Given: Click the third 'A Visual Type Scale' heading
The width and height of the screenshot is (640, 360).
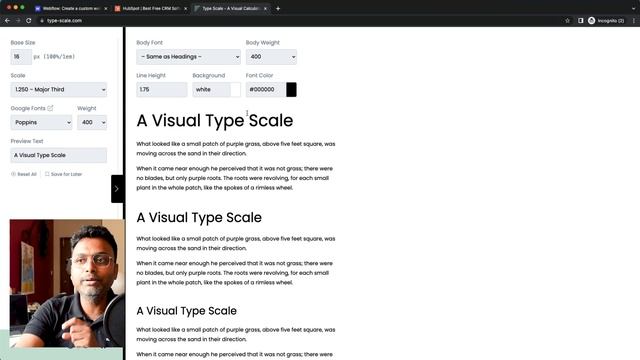Looking at the screenshot, I should [187, 311].
